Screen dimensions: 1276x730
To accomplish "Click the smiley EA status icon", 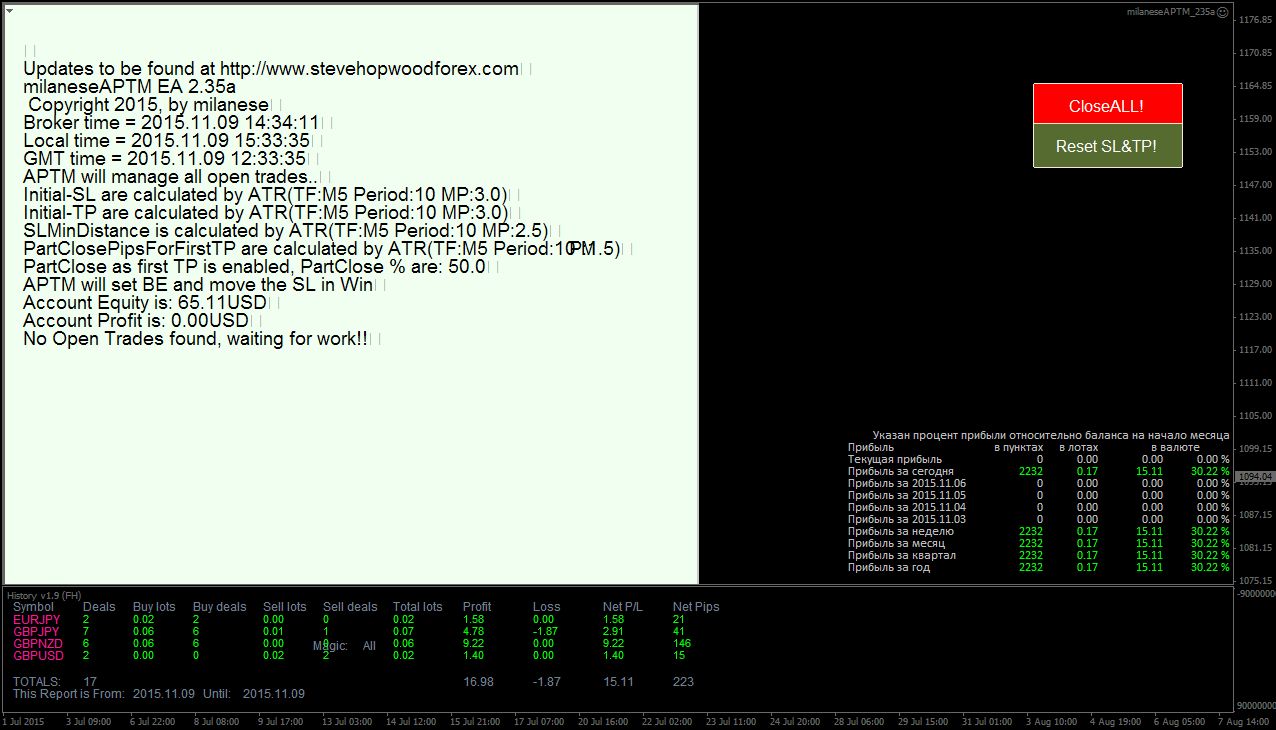I will [1222, 12].
